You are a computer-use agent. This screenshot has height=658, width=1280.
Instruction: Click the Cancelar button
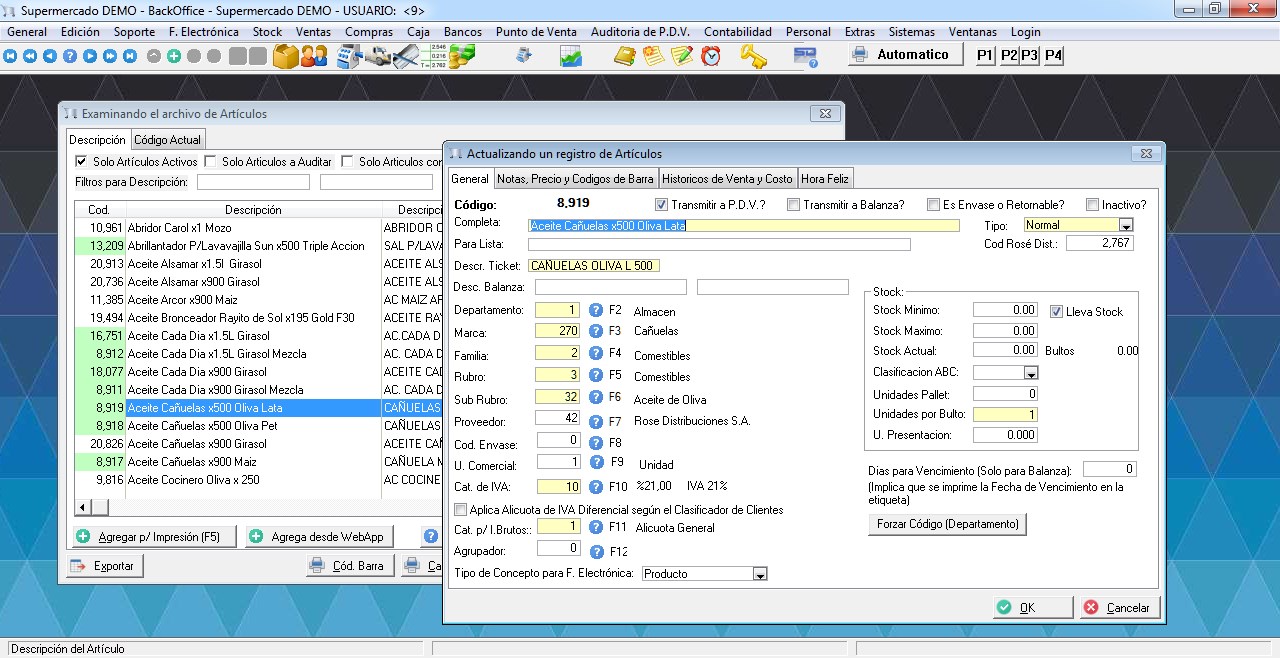coord(1118,608)
